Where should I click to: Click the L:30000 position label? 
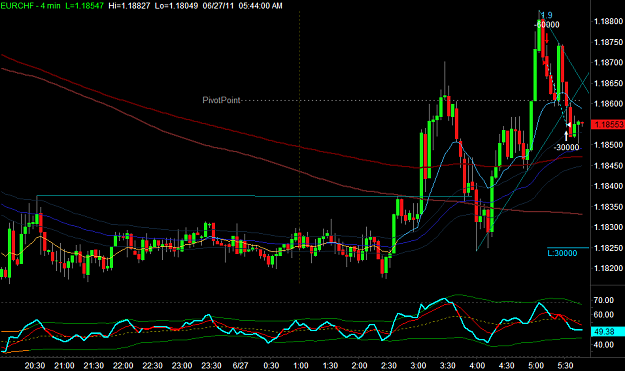pyautogui.click(x=562, y=253)
